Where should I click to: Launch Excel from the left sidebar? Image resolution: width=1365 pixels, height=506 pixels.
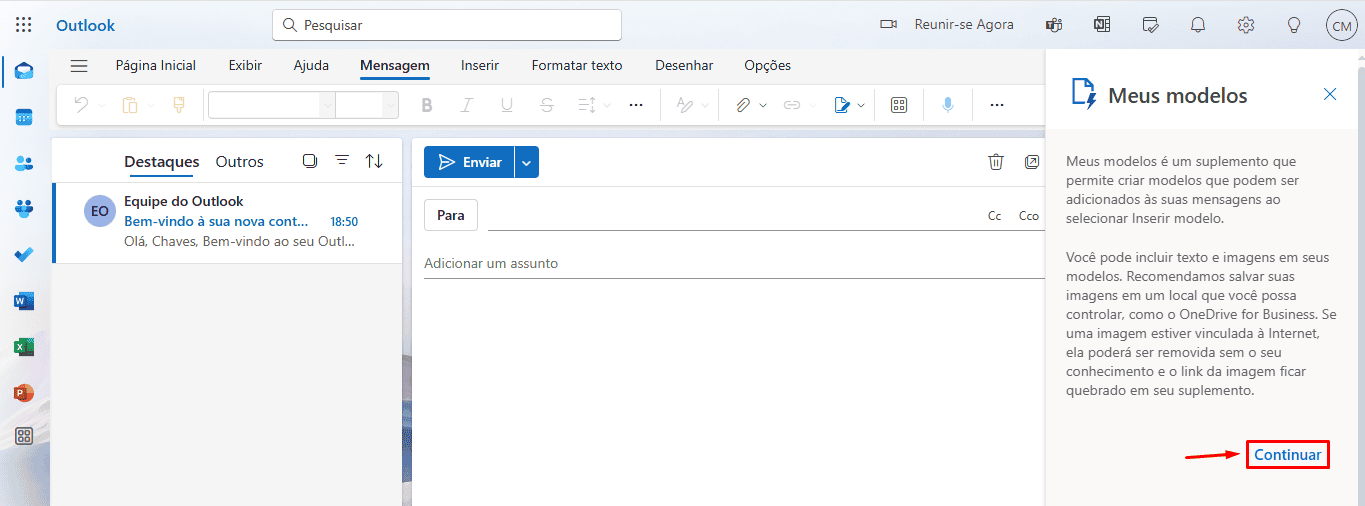coord(24,347)
